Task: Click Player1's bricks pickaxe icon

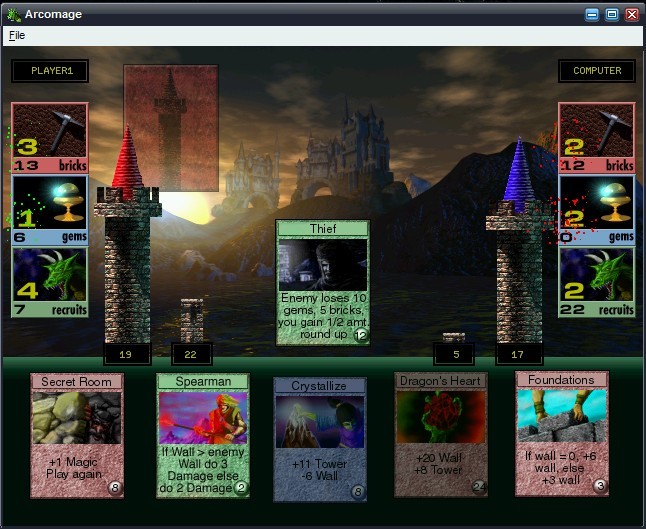Action: (x=50, y=130)
